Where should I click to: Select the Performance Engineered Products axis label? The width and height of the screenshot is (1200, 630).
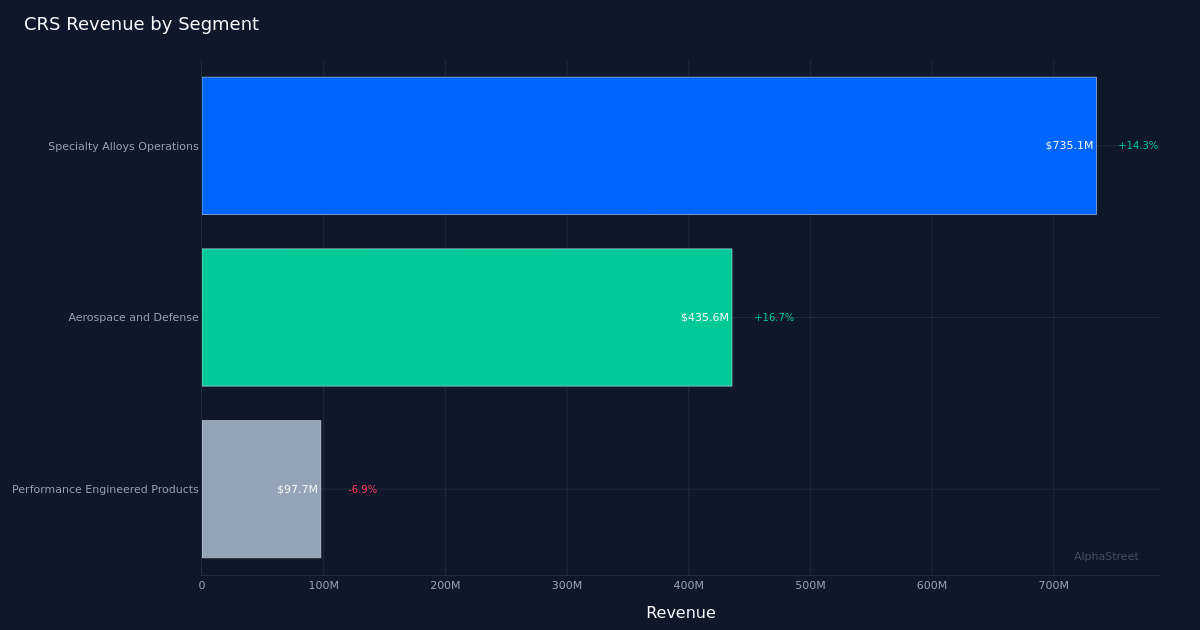coord(104,489)
